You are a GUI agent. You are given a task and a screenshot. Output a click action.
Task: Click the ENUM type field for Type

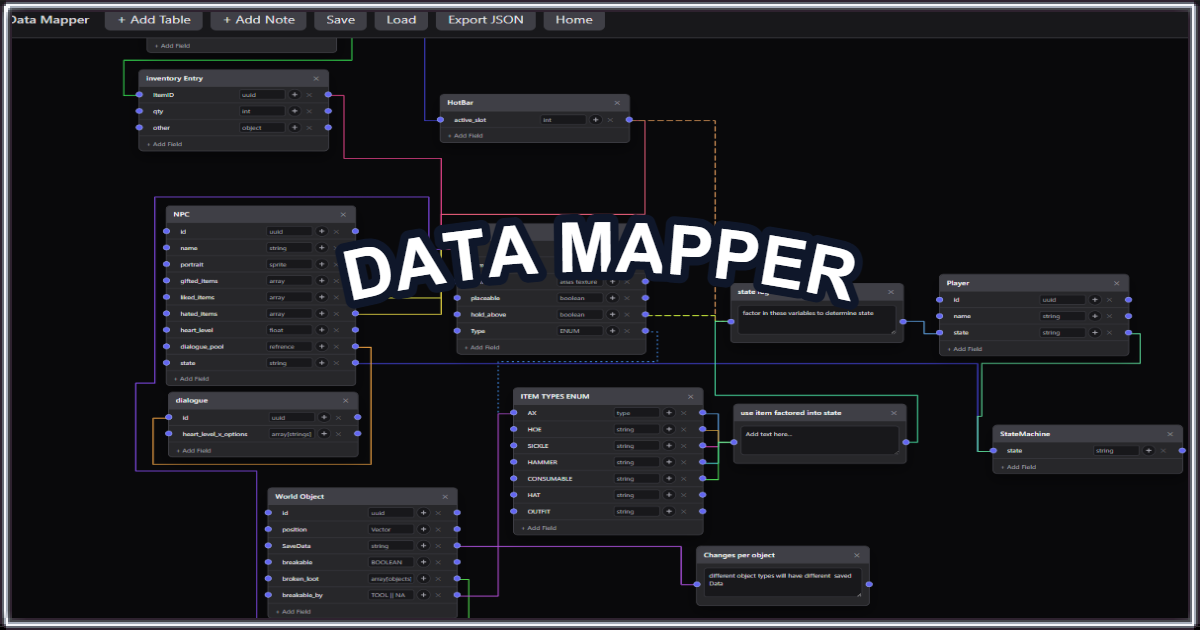(580, 330)
